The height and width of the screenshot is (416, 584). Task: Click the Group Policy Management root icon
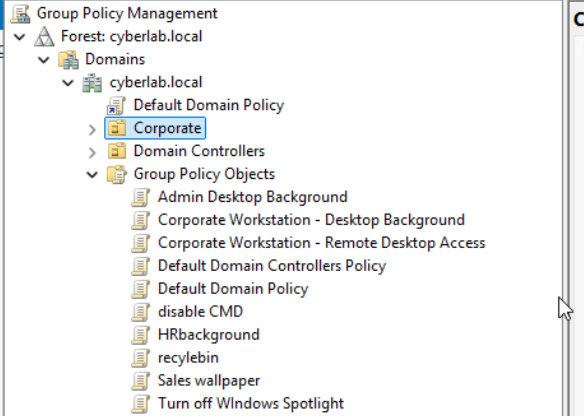click(x=20, y=13)
